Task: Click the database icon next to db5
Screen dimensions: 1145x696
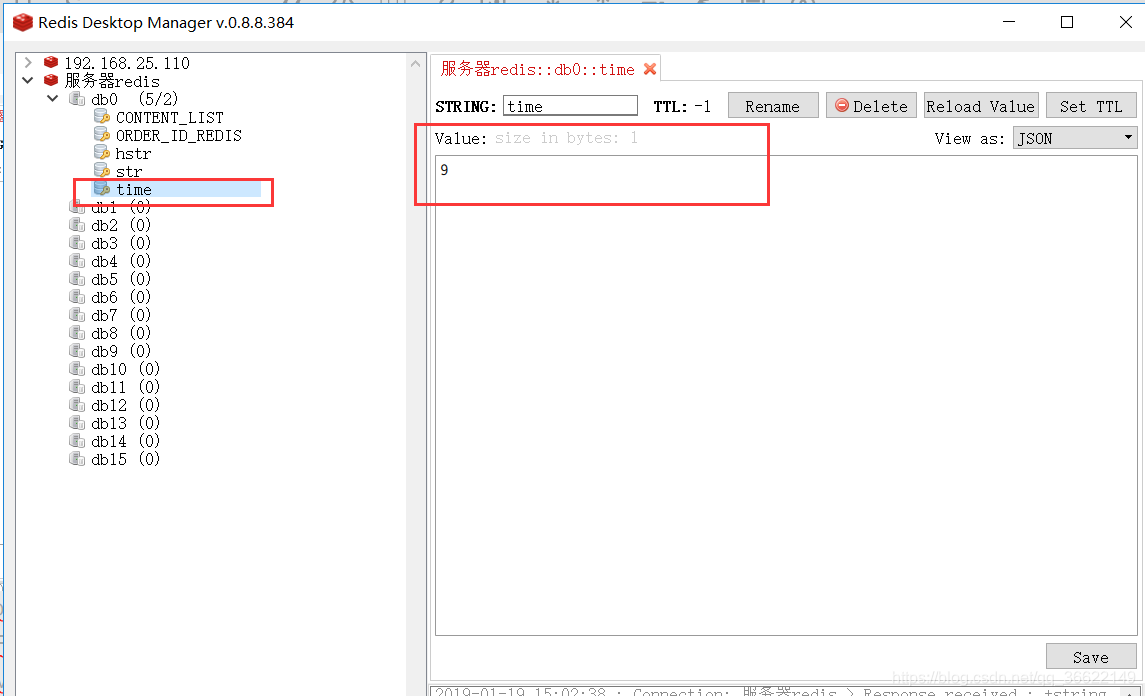Action: pyautogui.click(x=77, y=279)
